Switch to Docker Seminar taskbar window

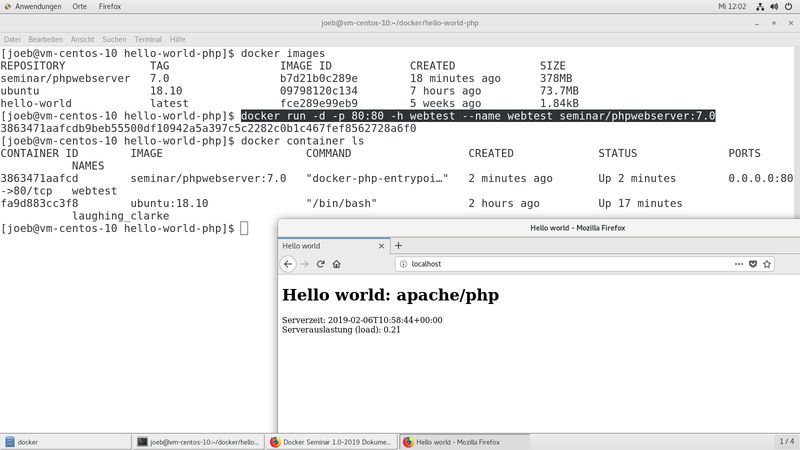click(x=331, y=441)
